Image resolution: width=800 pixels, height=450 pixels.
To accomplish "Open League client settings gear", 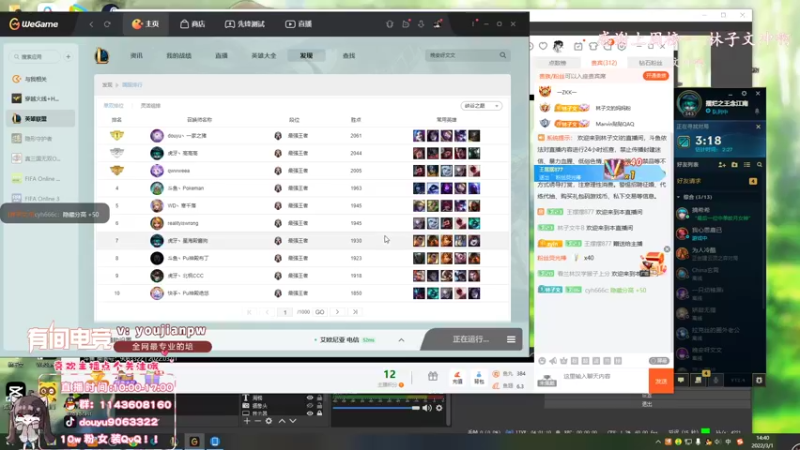I will click(x=744, y=94).
